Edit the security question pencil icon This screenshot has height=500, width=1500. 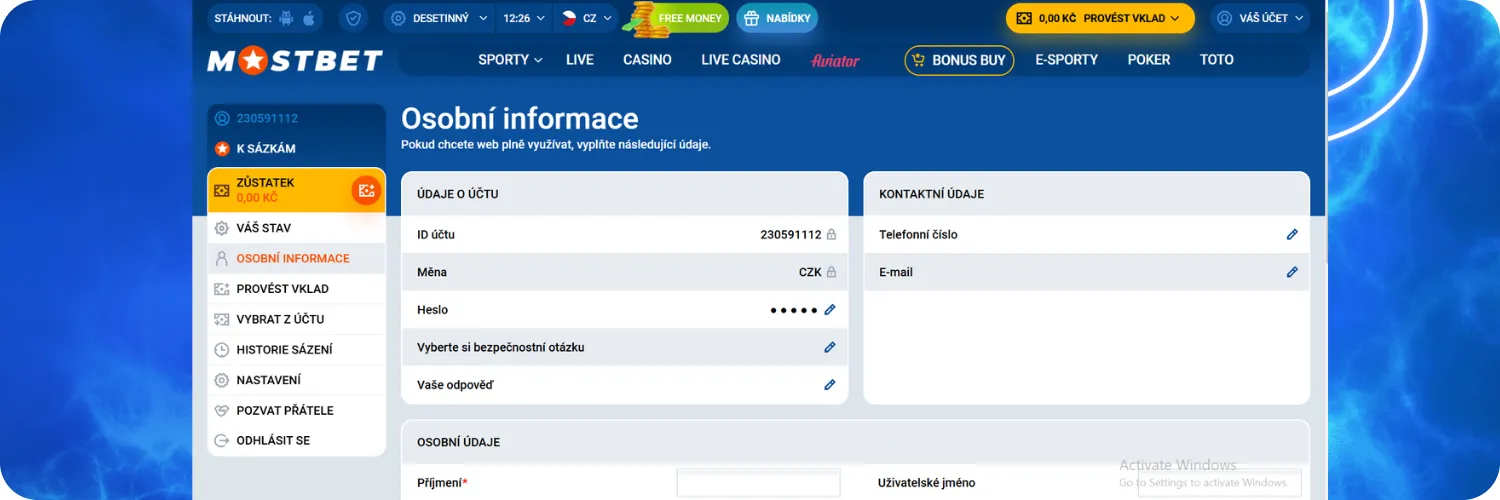coord(829,348)
